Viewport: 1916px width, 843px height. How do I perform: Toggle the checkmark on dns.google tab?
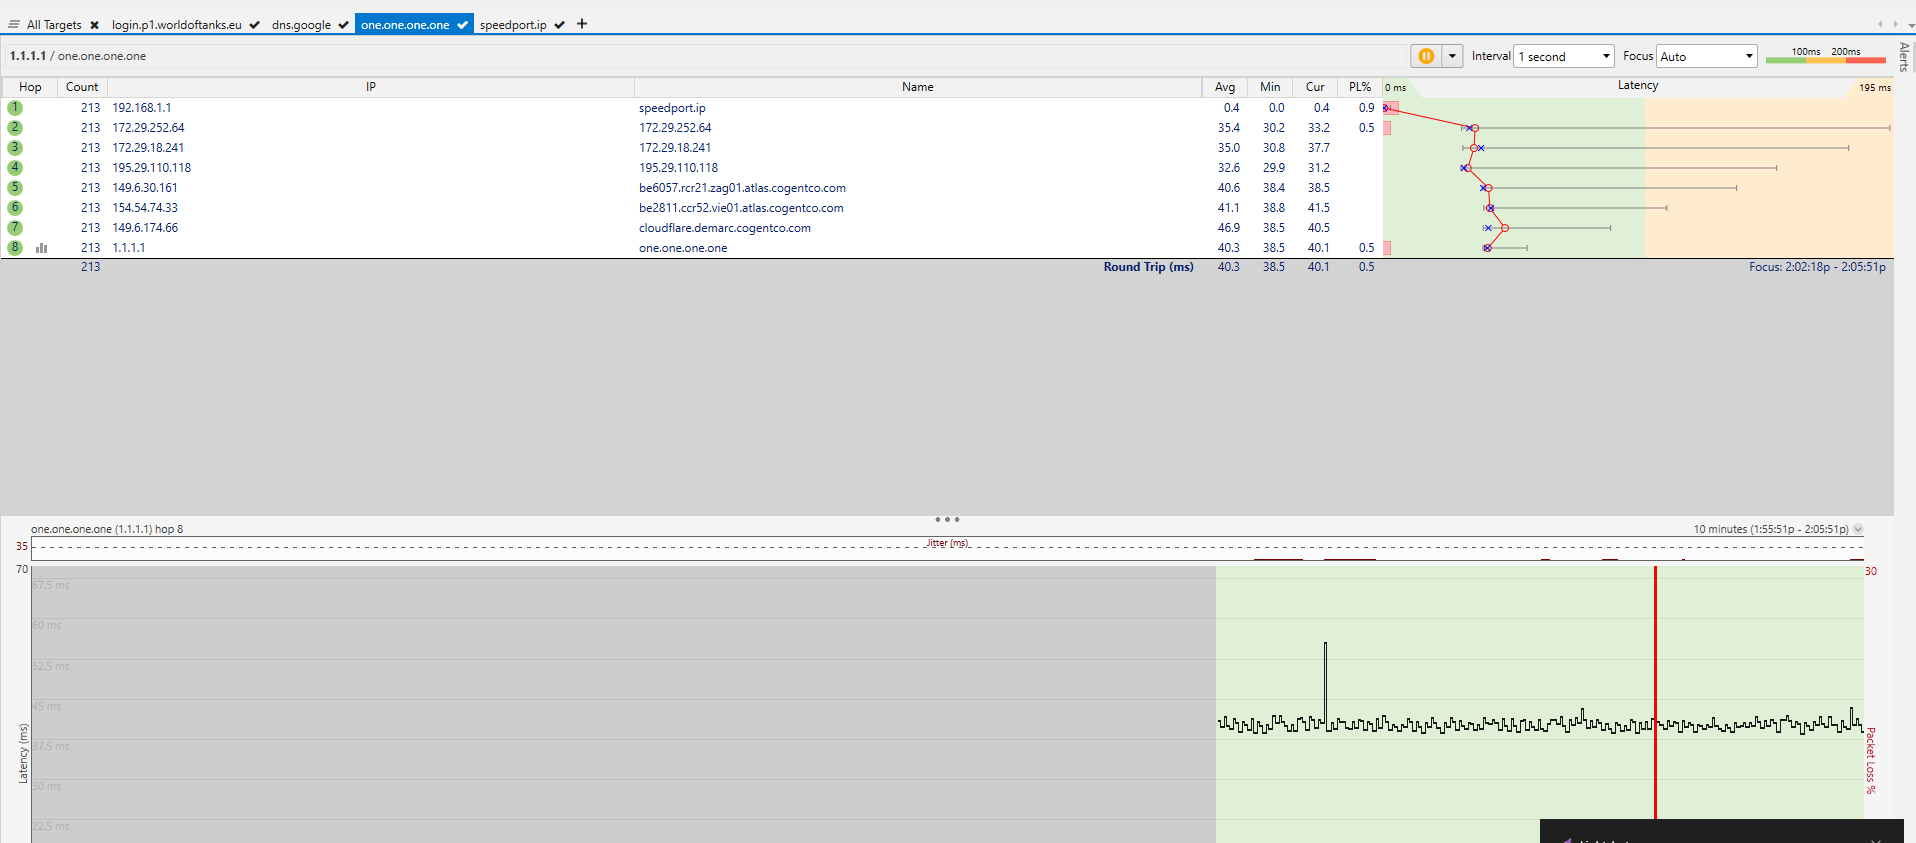(343, 25)
